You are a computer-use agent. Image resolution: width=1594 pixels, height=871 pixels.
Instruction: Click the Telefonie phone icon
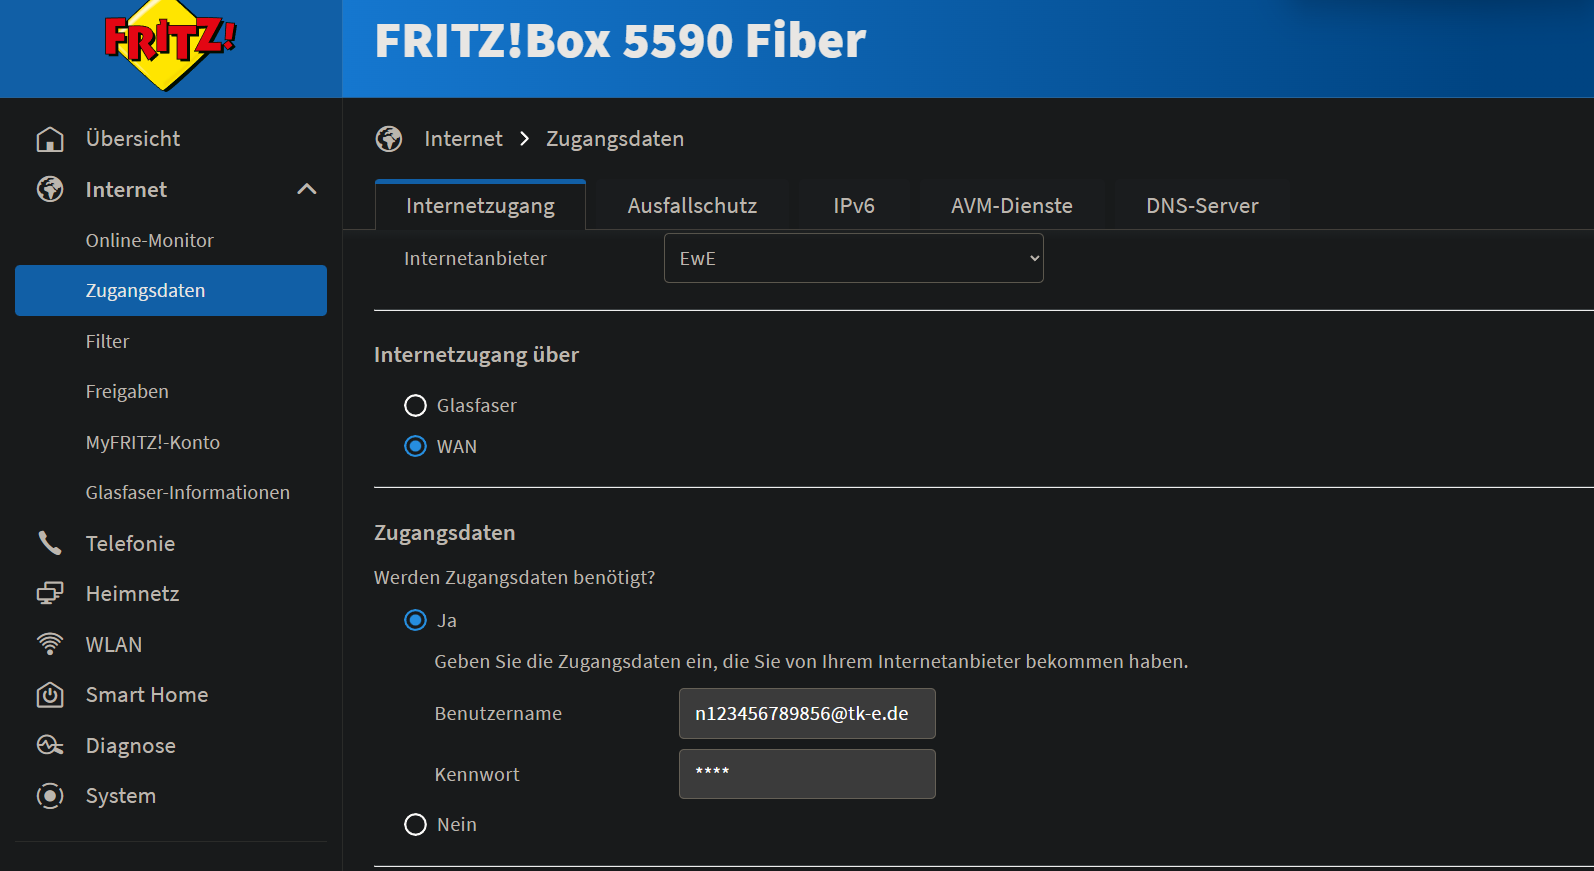pyautogui.click(x=50, y=543)
